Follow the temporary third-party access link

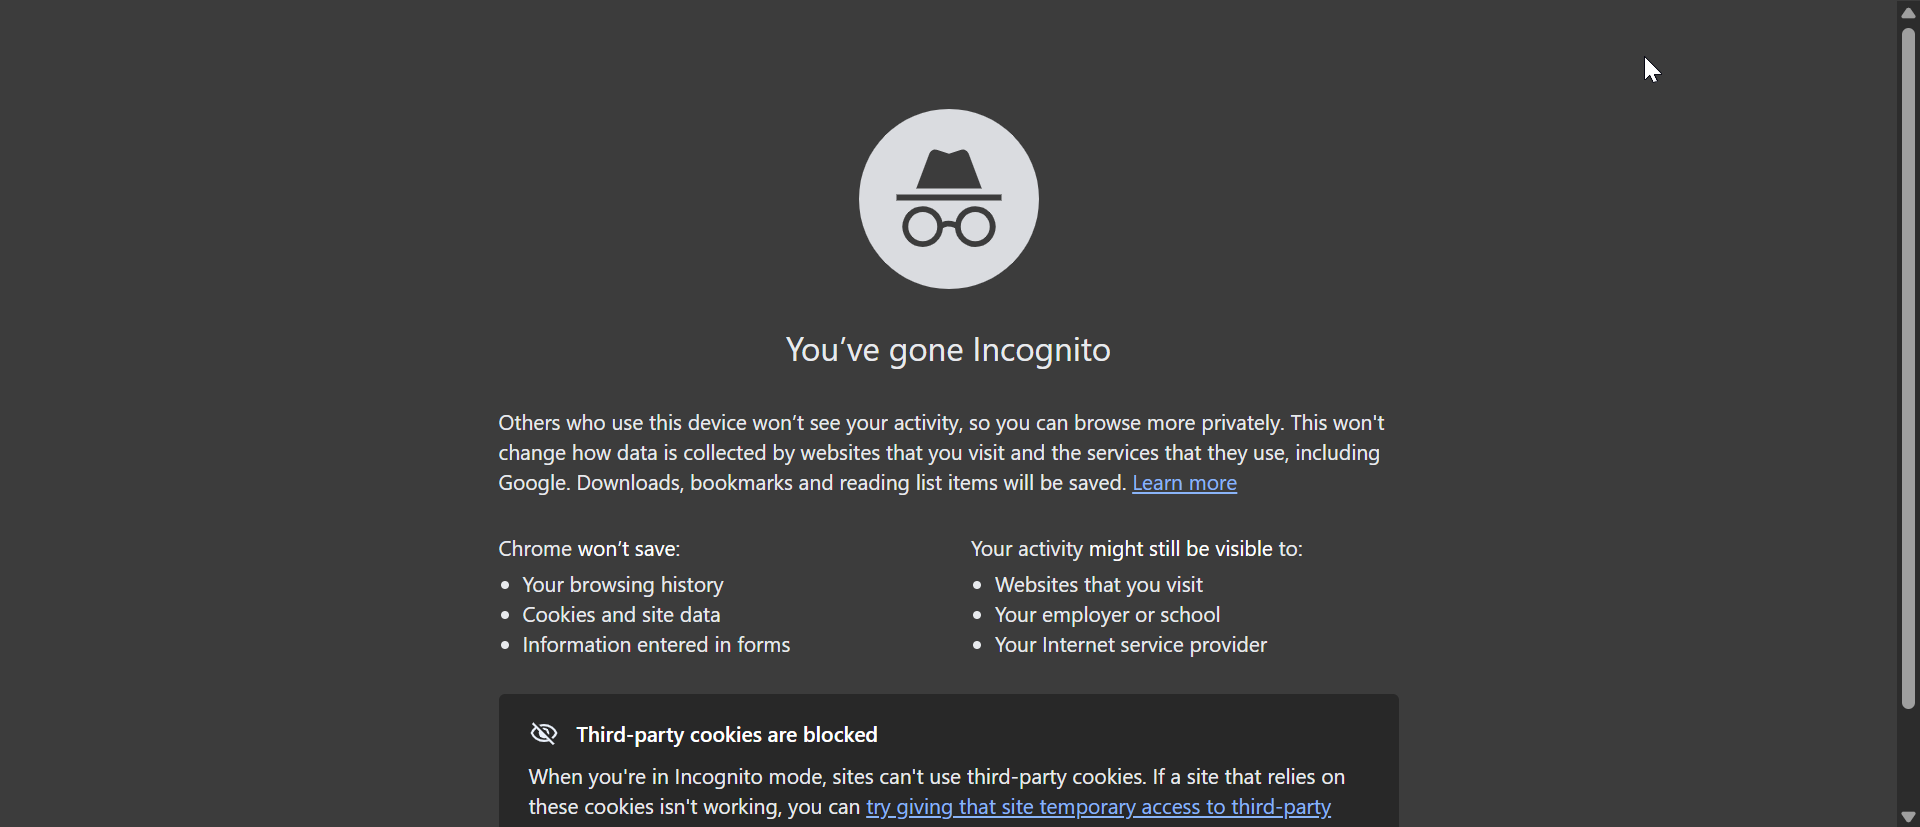(1098, 807)
